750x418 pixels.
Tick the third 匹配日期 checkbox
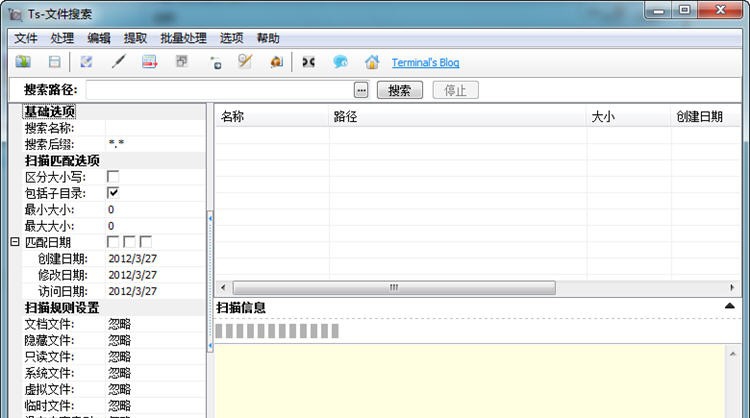pos(146,242)
